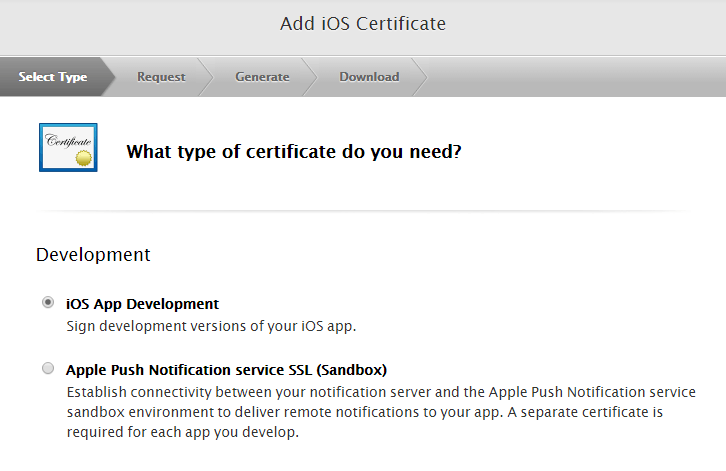Click the bold iOS App Development label
Screen dimensions: 726x471
pos(142,304)
